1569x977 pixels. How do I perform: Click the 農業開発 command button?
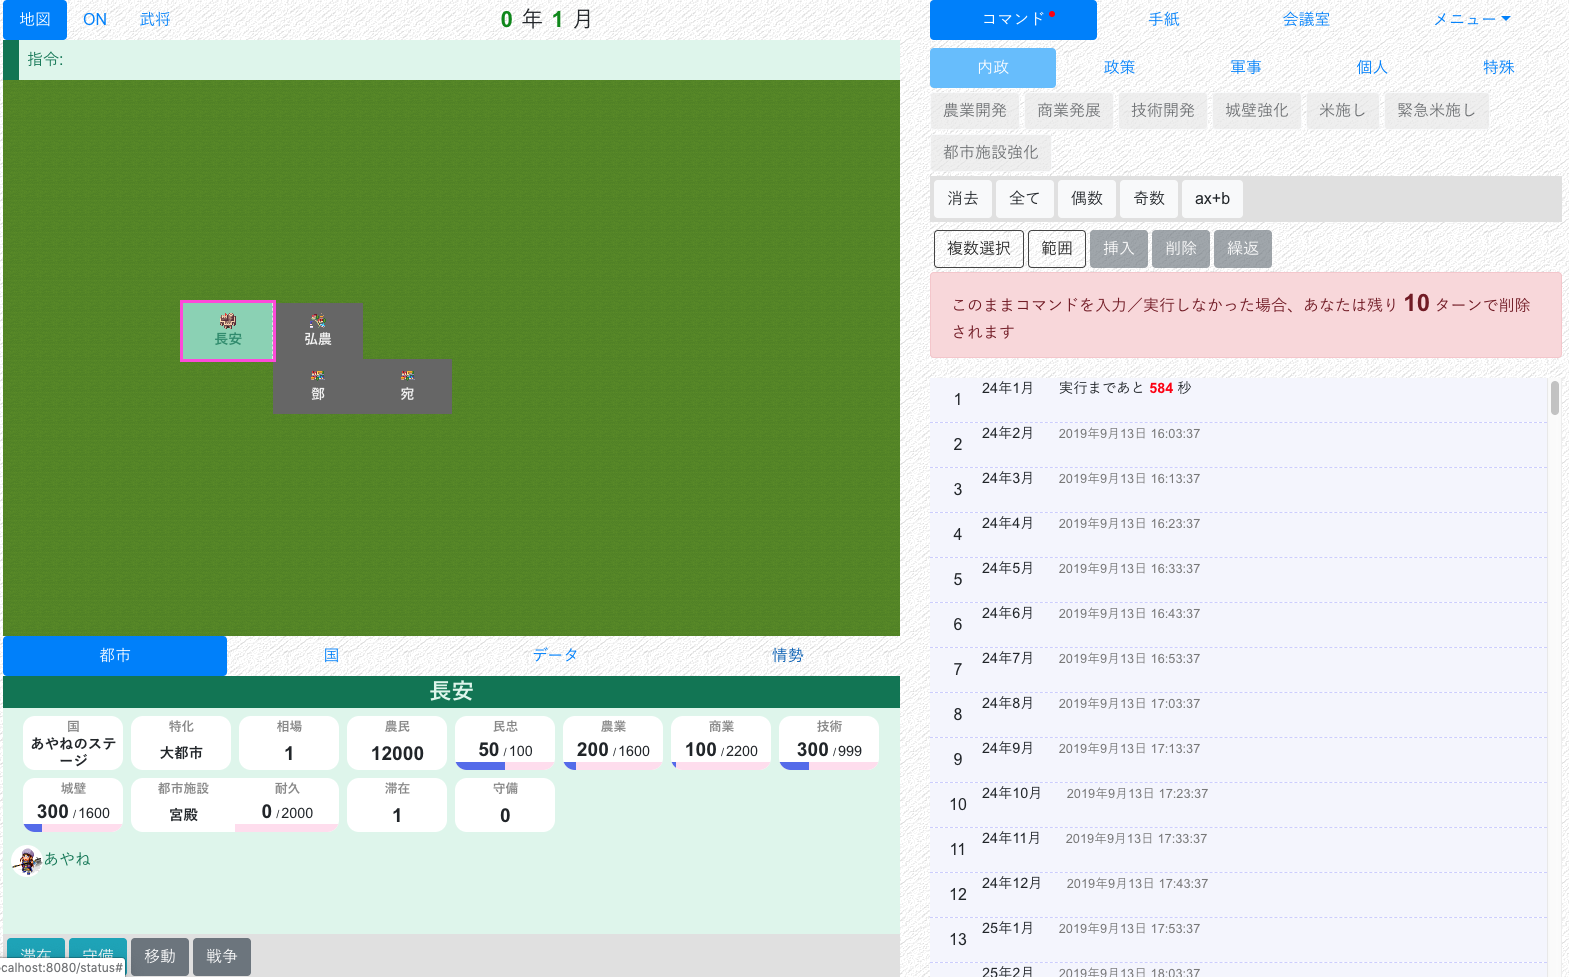pyautogui.click(x=974, y=110)
